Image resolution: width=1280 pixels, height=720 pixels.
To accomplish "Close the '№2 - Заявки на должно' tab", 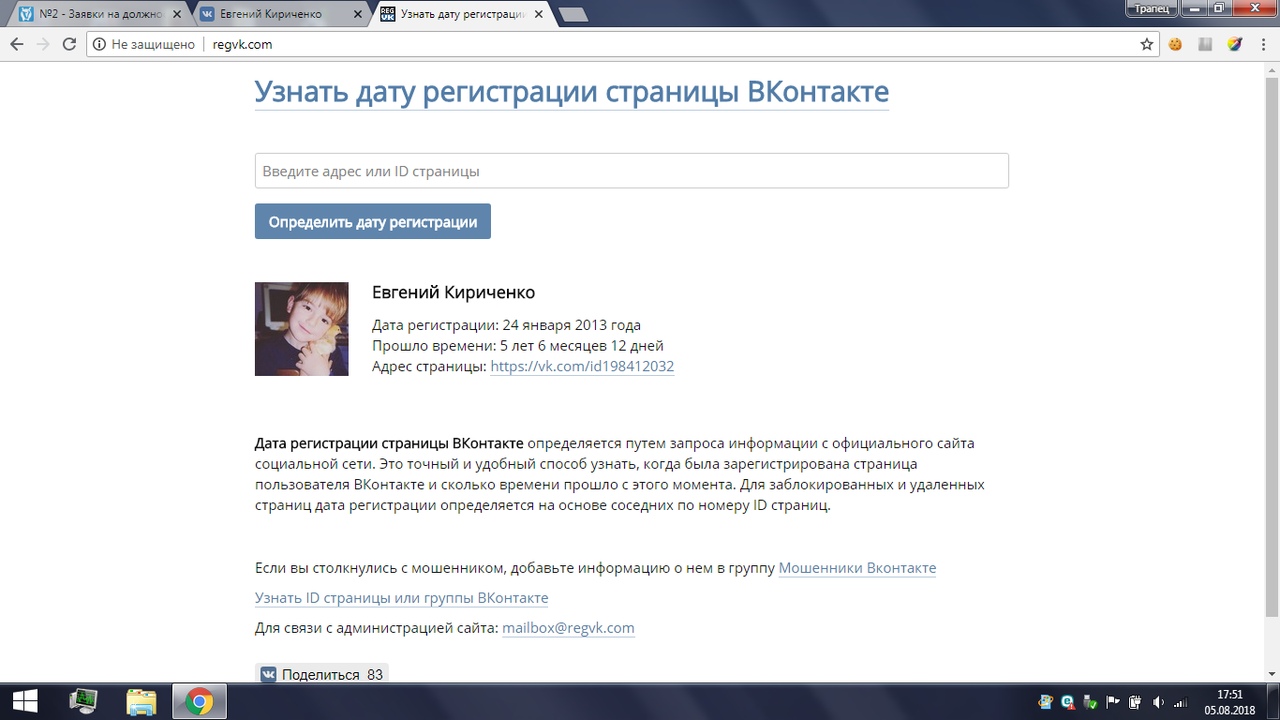I will 177,15.
